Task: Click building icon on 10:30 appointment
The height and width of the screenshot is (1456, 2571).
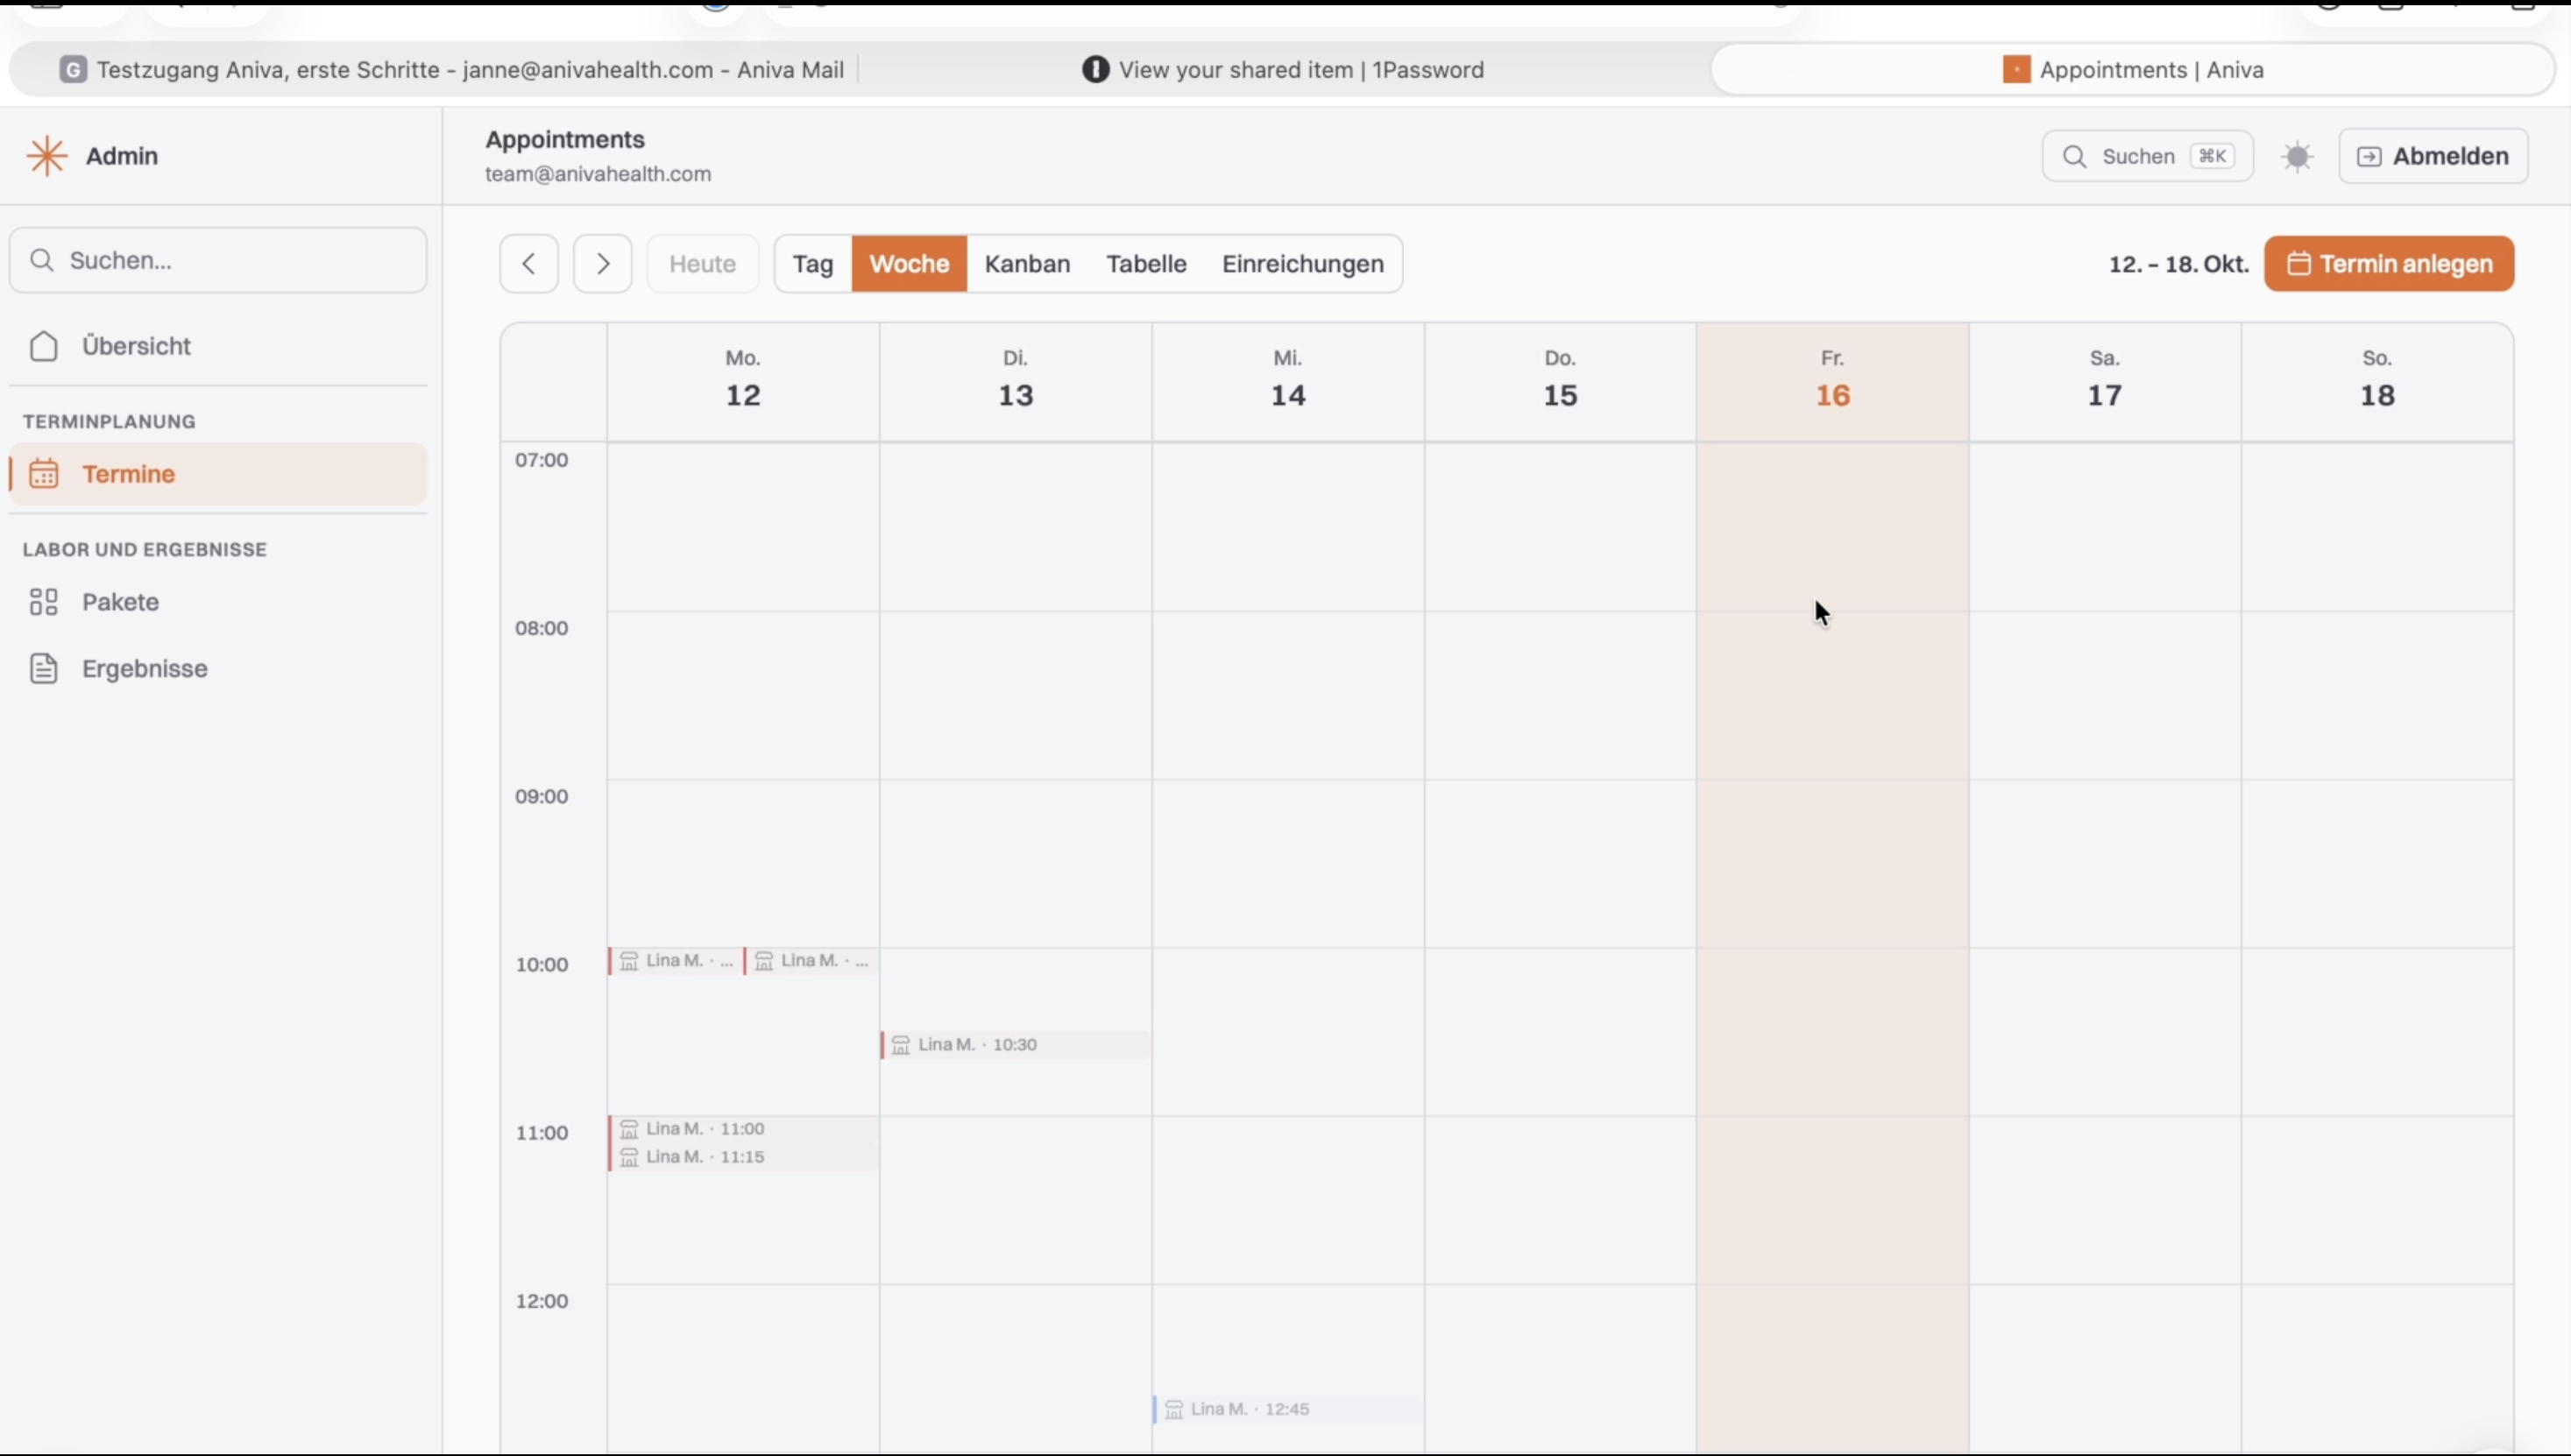Action: tap(901, 1045)
